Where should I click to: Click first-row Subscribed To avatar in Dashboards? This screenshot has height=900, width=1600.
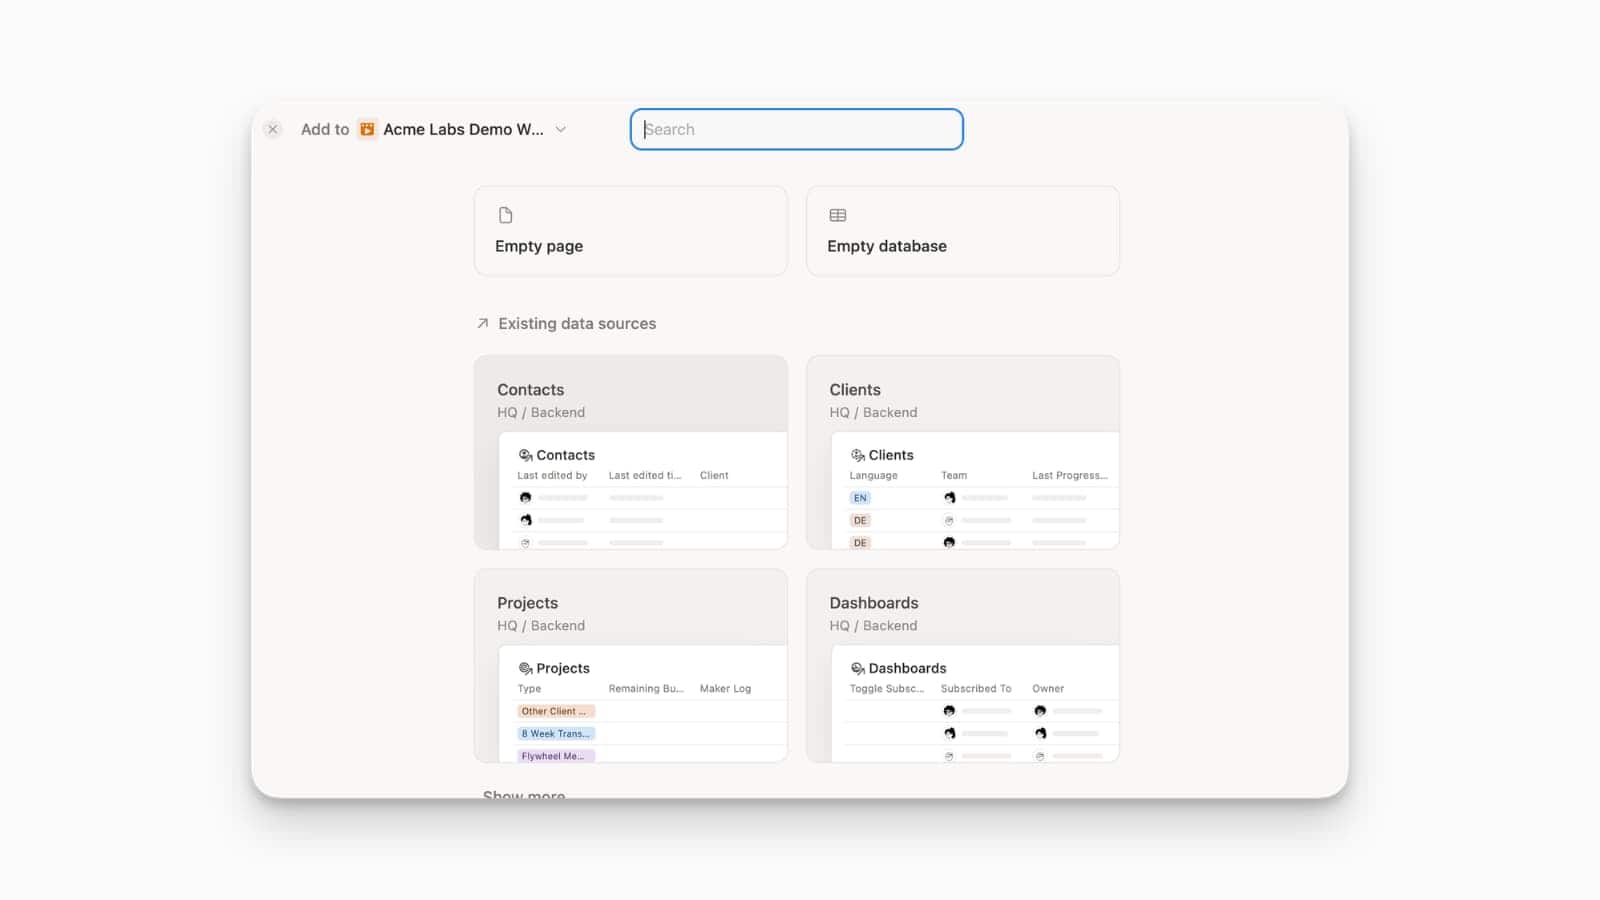point(949,710)
